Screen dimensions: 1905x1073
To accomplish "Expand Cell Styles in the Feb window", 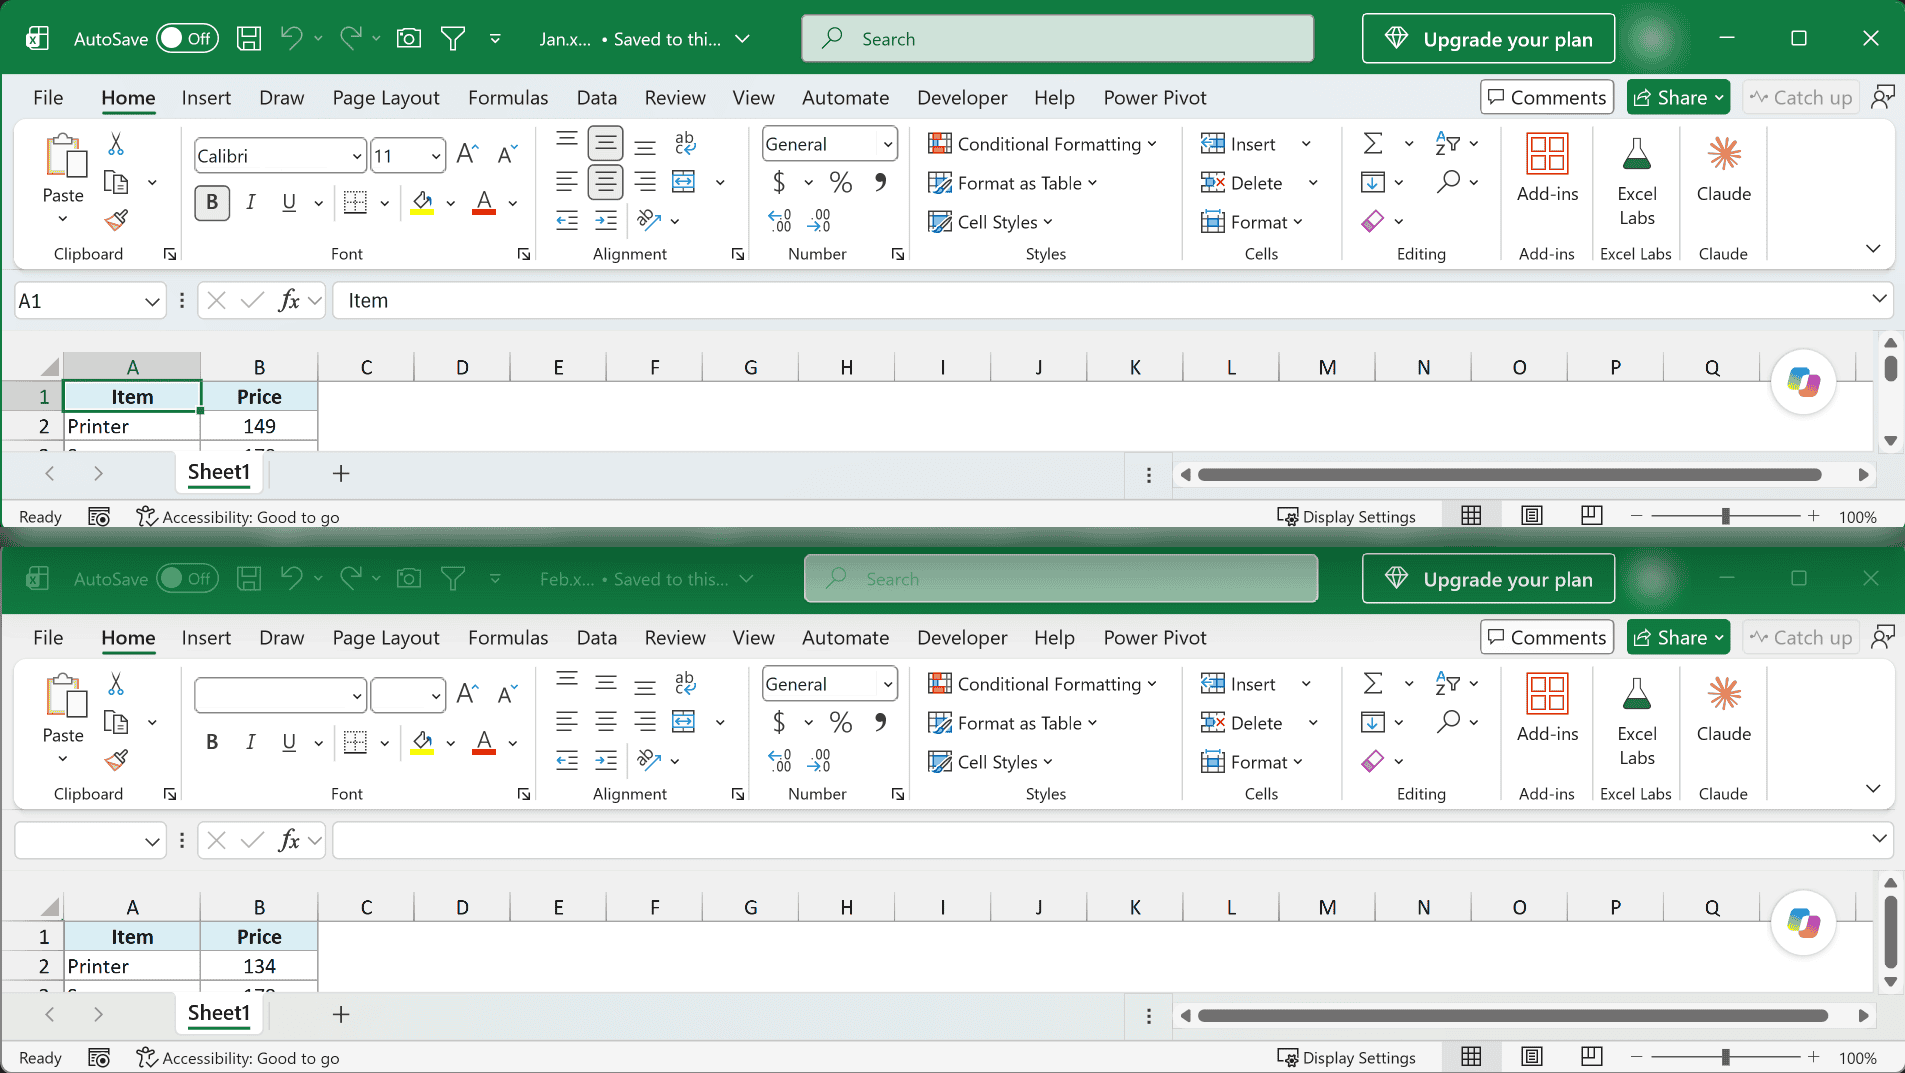I will (x=990, y=762).
